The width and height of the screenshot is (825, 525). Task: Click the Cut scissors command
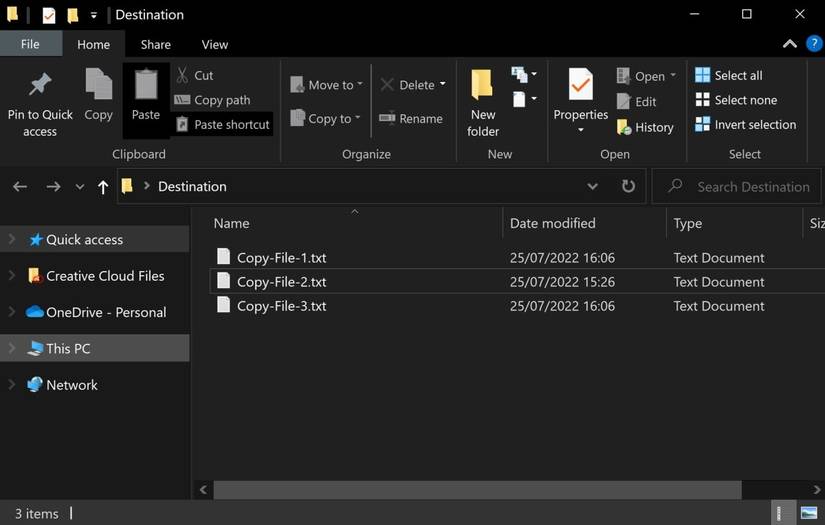[x=194, y=75]
